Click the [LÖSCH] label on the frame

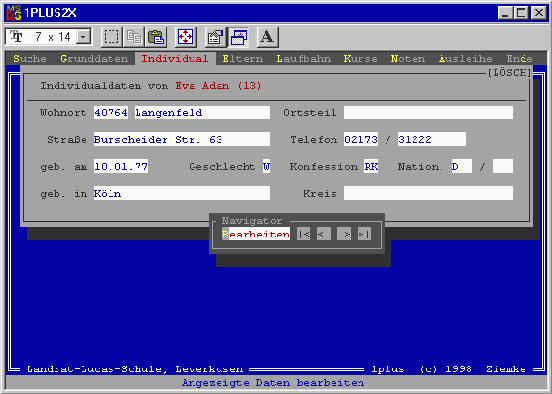(x=509, y=73)
